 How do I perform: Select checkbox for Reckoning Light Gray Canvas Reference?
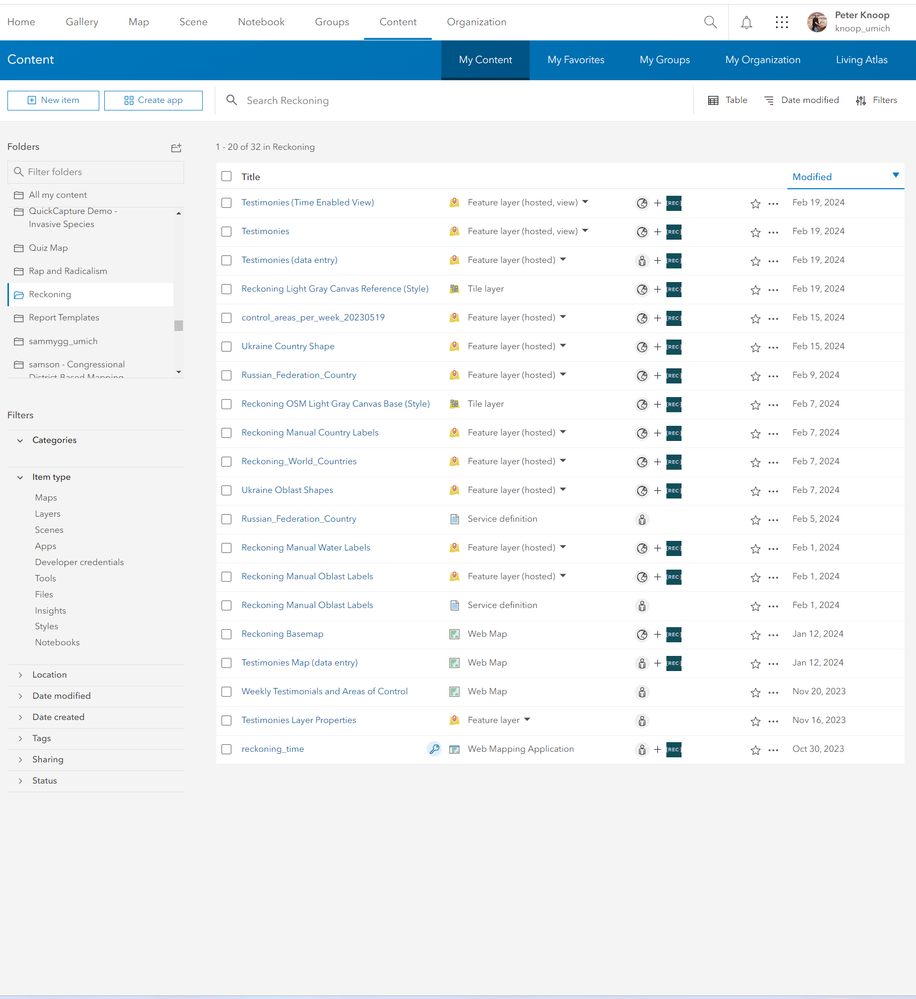(x=226, y=289)
